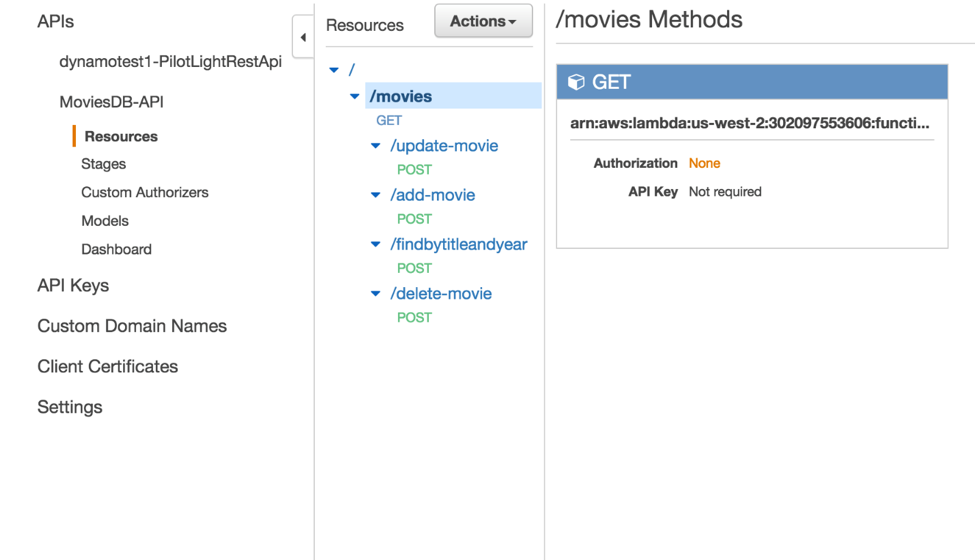Image resolution: width=975 pixels, height=560 pixels.
Task: Collapse the root / resource tree
Action: (x=334, y=70)
